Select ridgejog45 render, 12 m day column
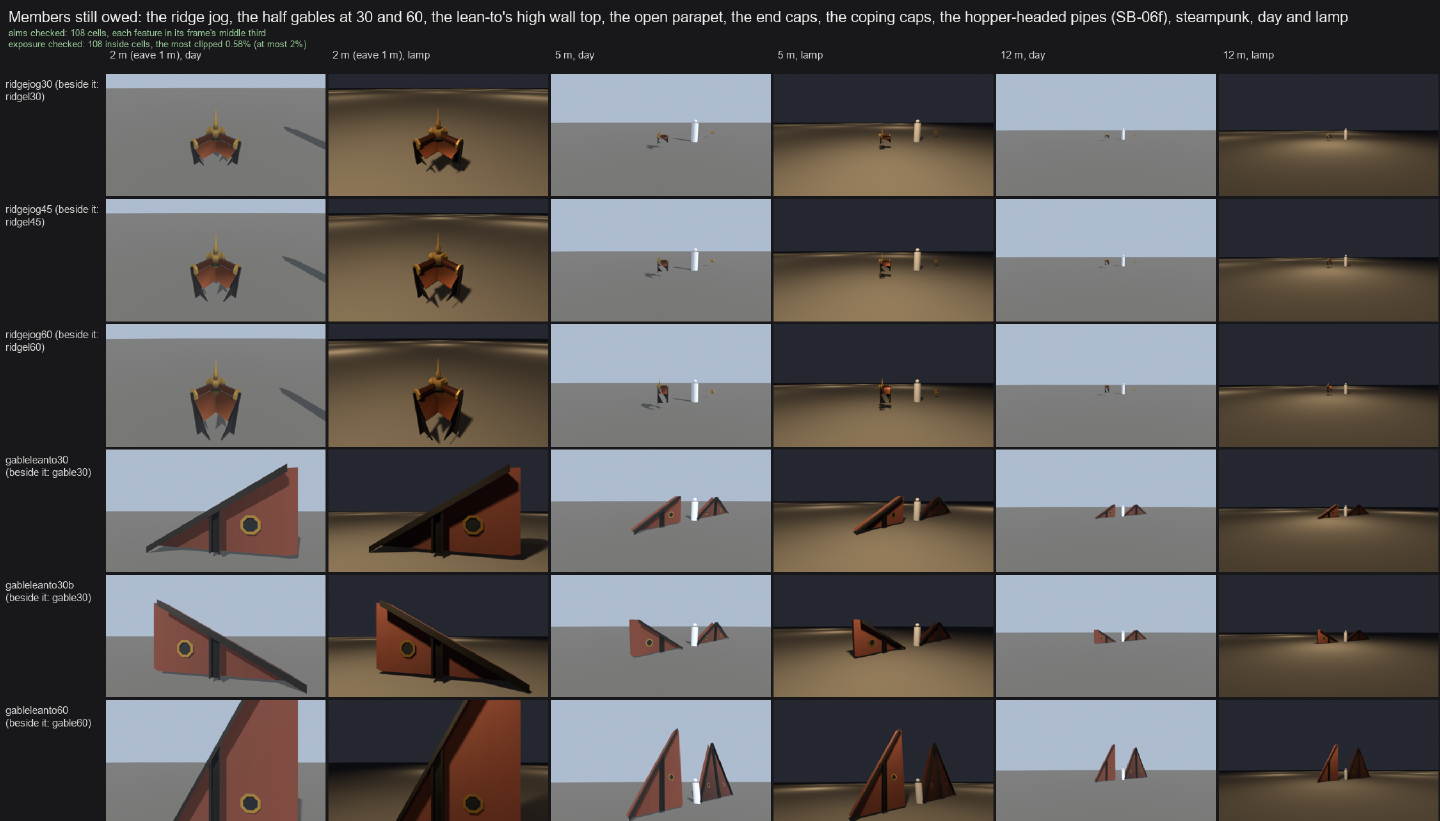Image resolution: width=1440 pixels, height=821 pixels. pos(1106,260)
